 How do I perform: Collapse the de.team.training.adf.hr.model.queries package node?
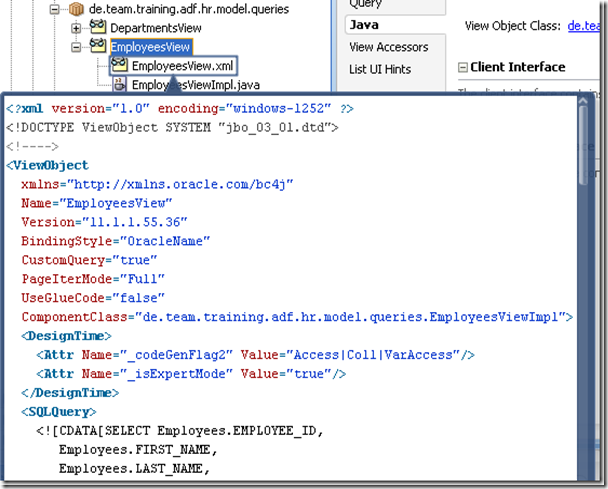[x=55, y=9]
